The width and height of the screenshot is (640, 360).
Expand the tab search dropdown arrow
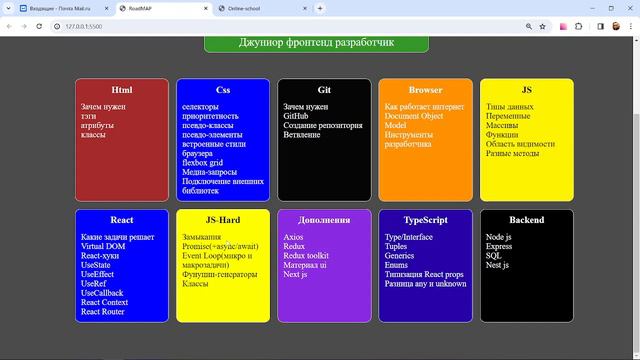[x=8, y=8]
